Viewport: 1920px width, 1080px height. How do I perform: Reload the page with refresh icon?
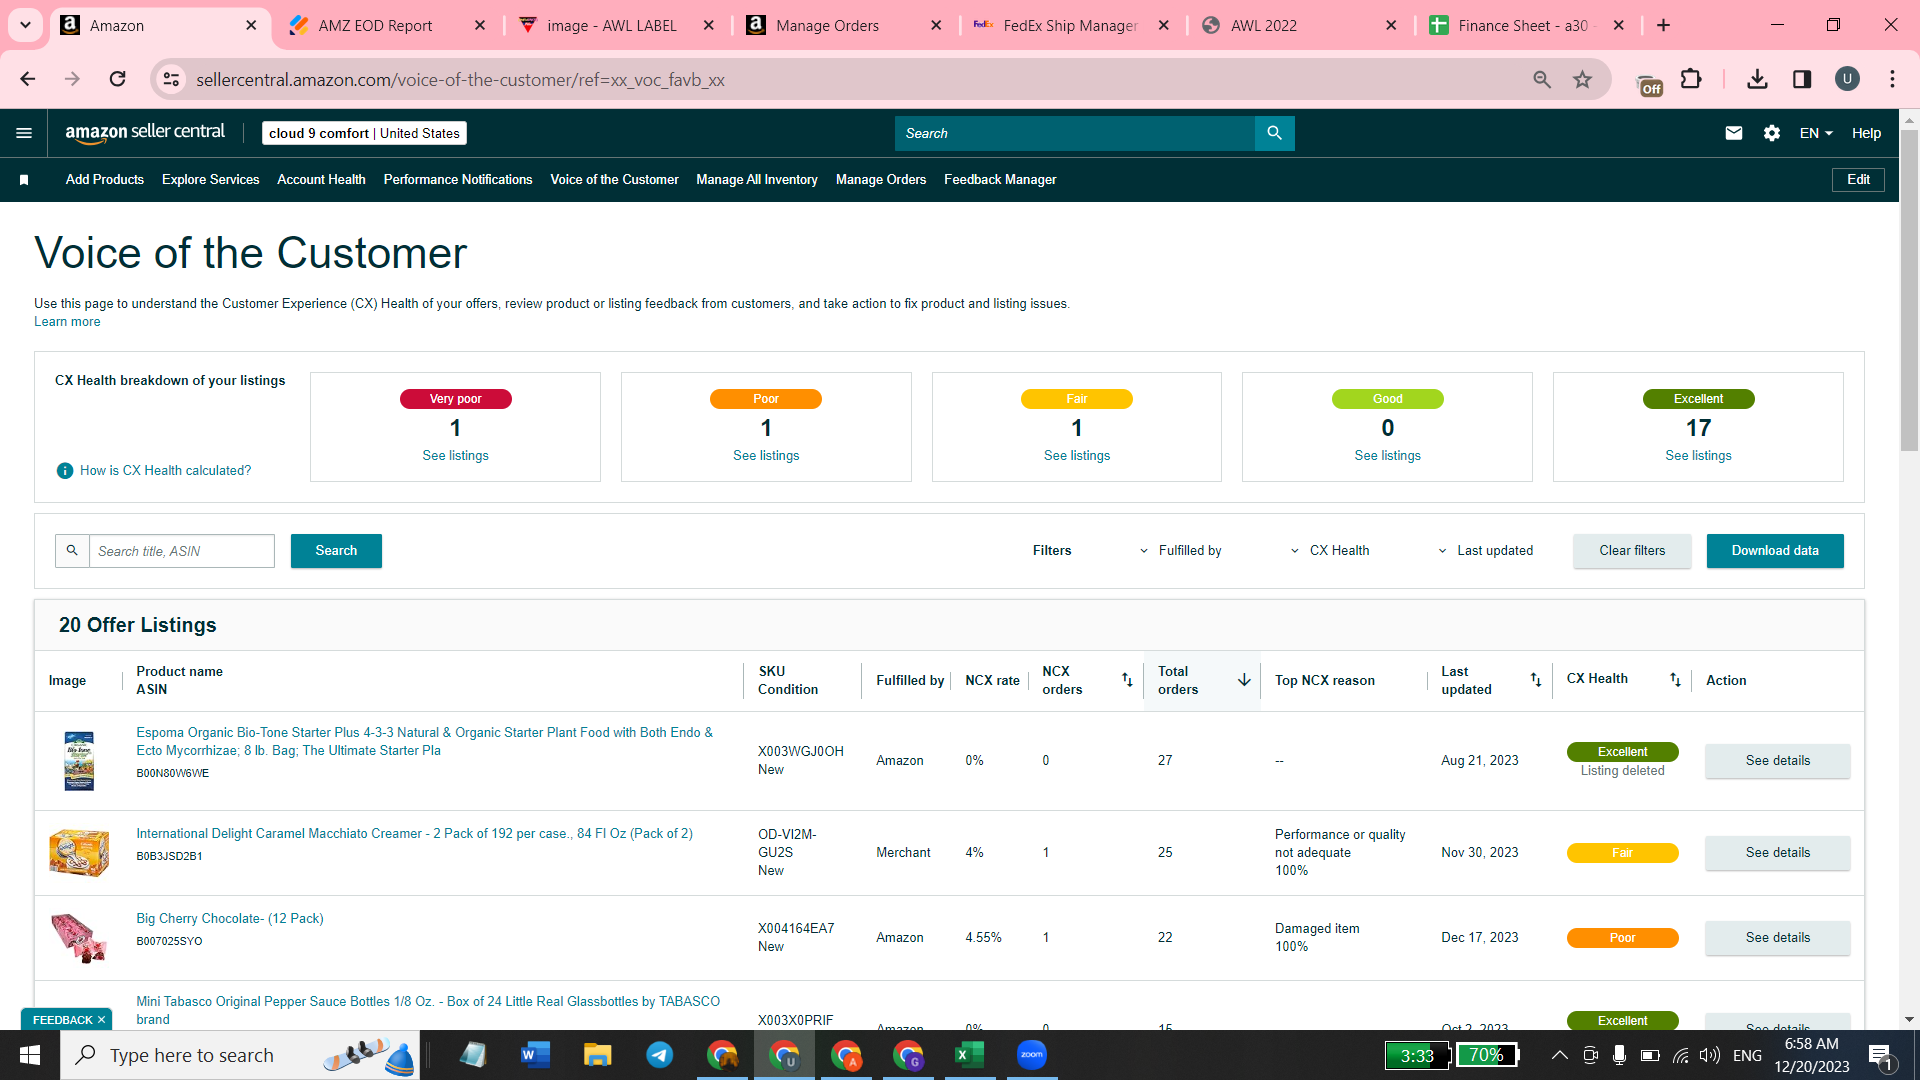117,79
